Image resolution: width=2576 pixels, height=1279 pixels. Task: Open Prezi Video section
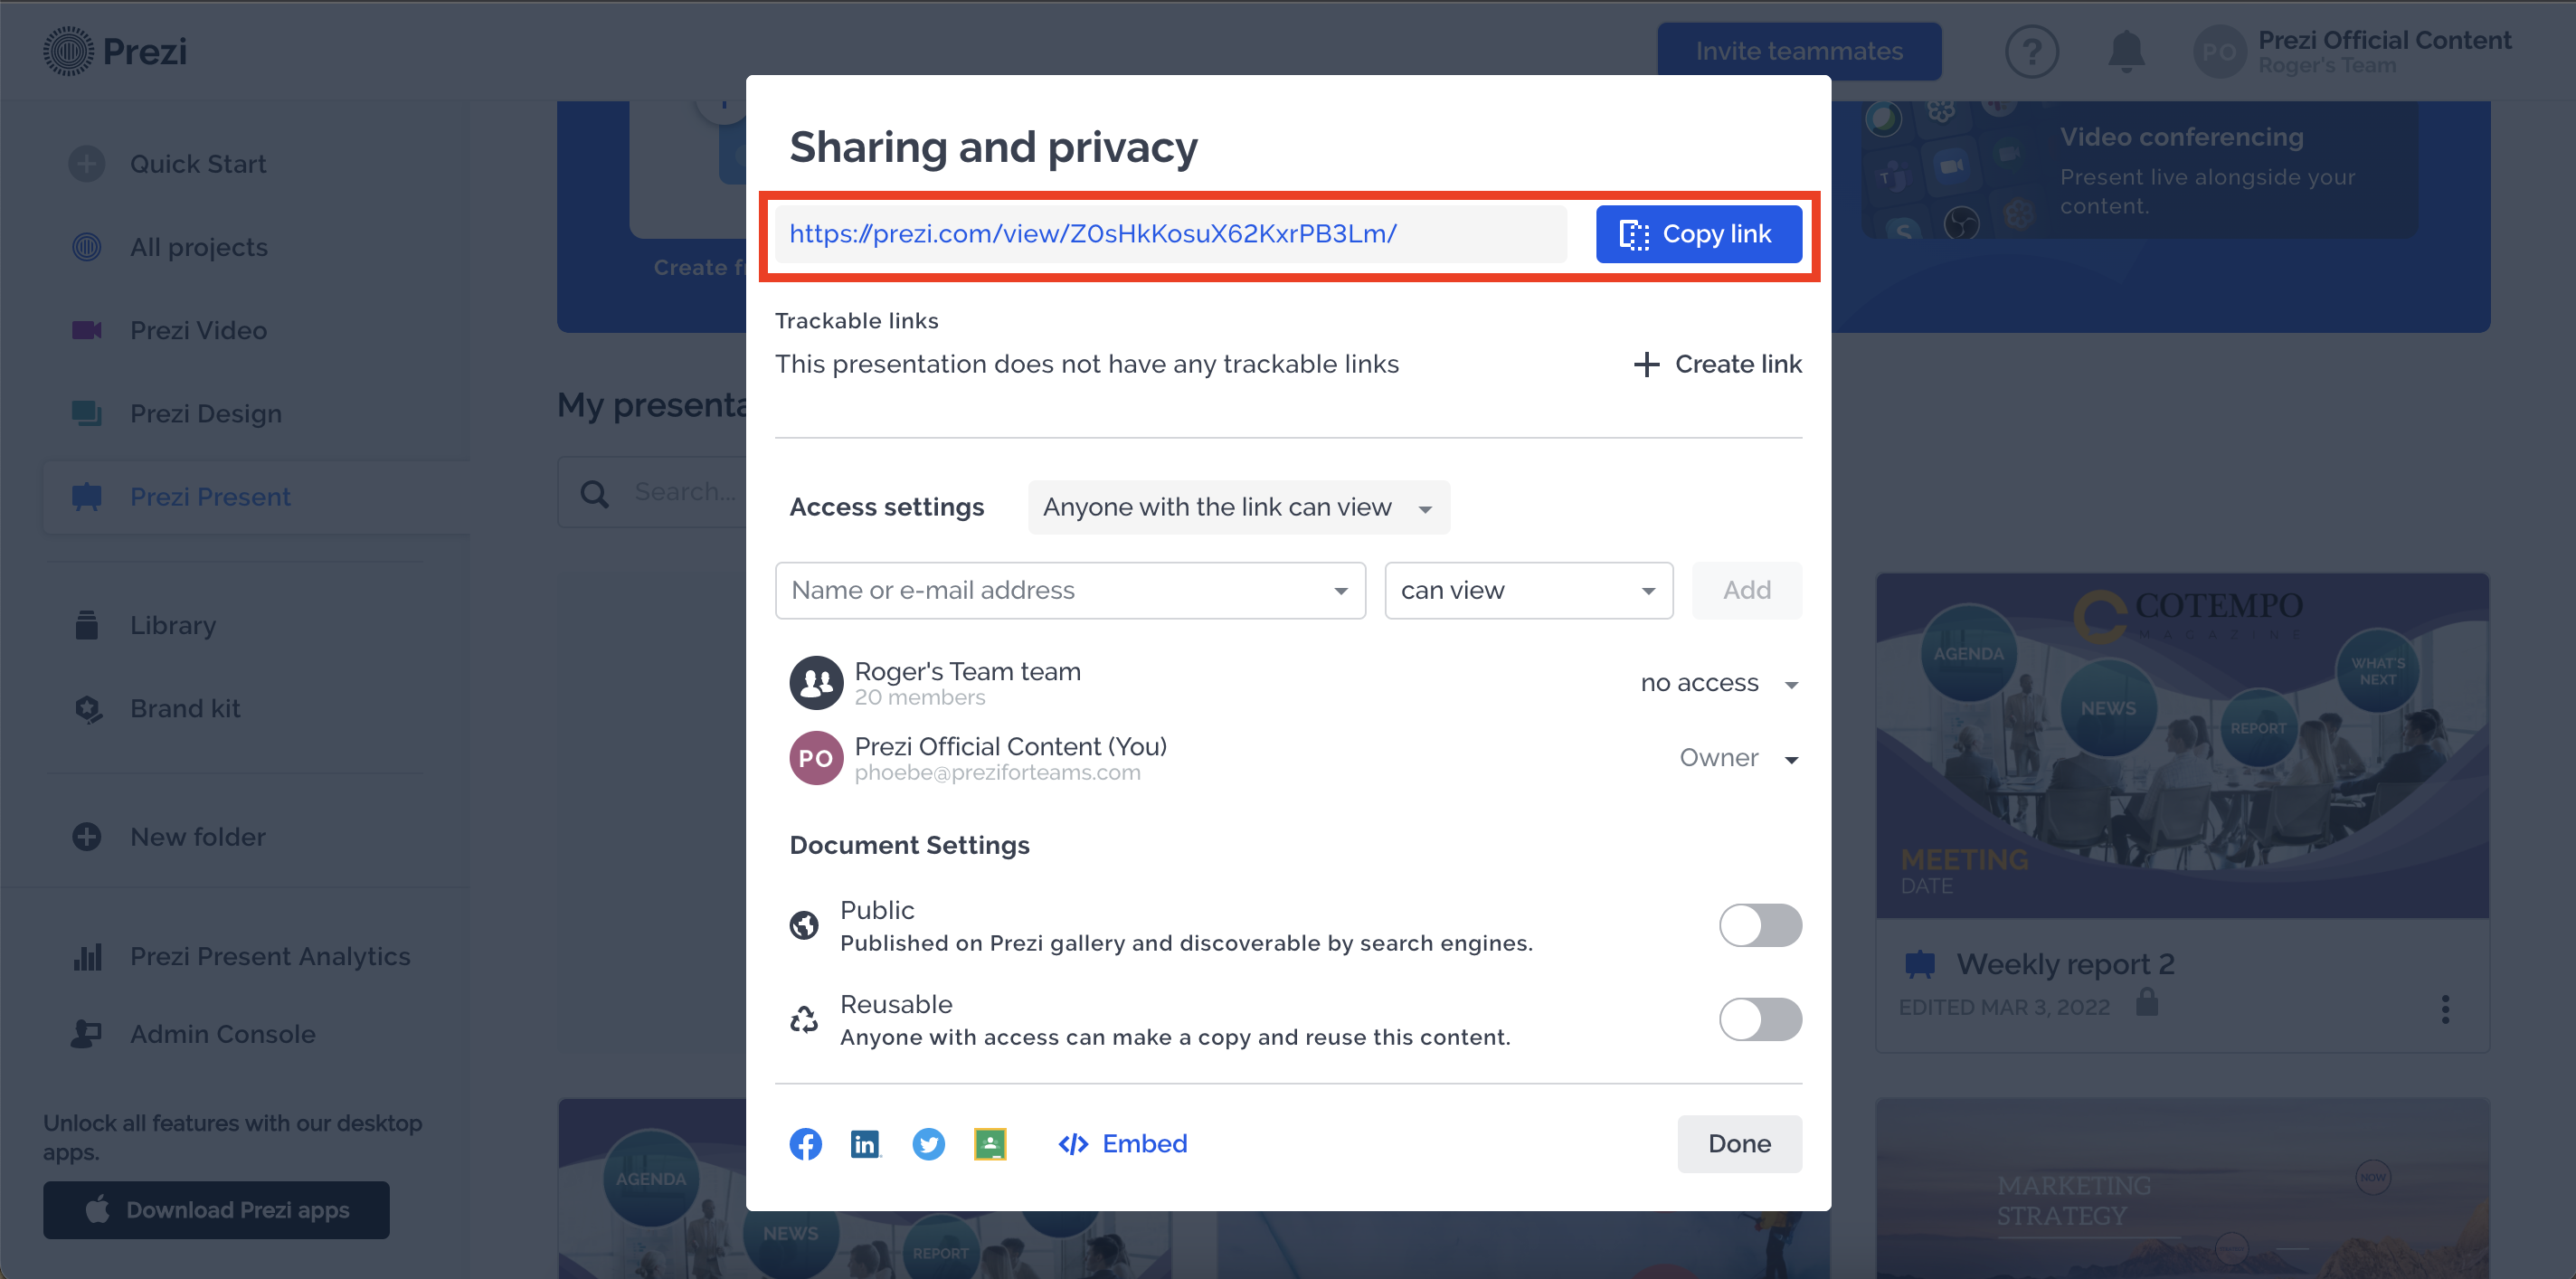(198, 330)
